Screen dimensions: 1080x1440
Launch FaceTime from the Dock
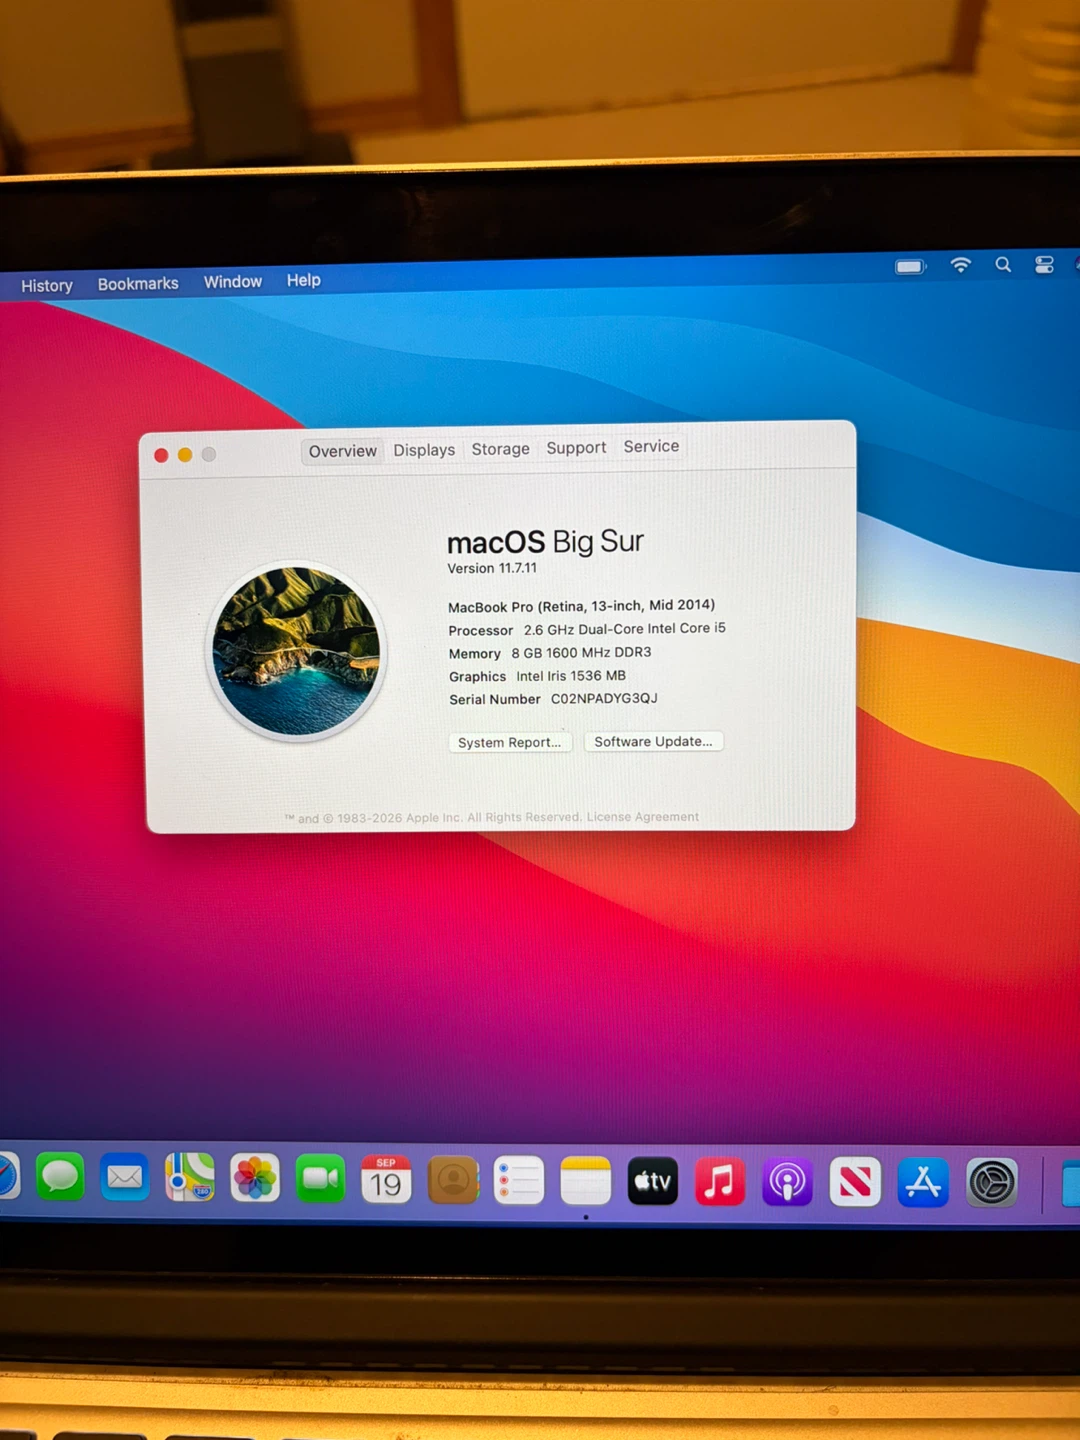320,1180
